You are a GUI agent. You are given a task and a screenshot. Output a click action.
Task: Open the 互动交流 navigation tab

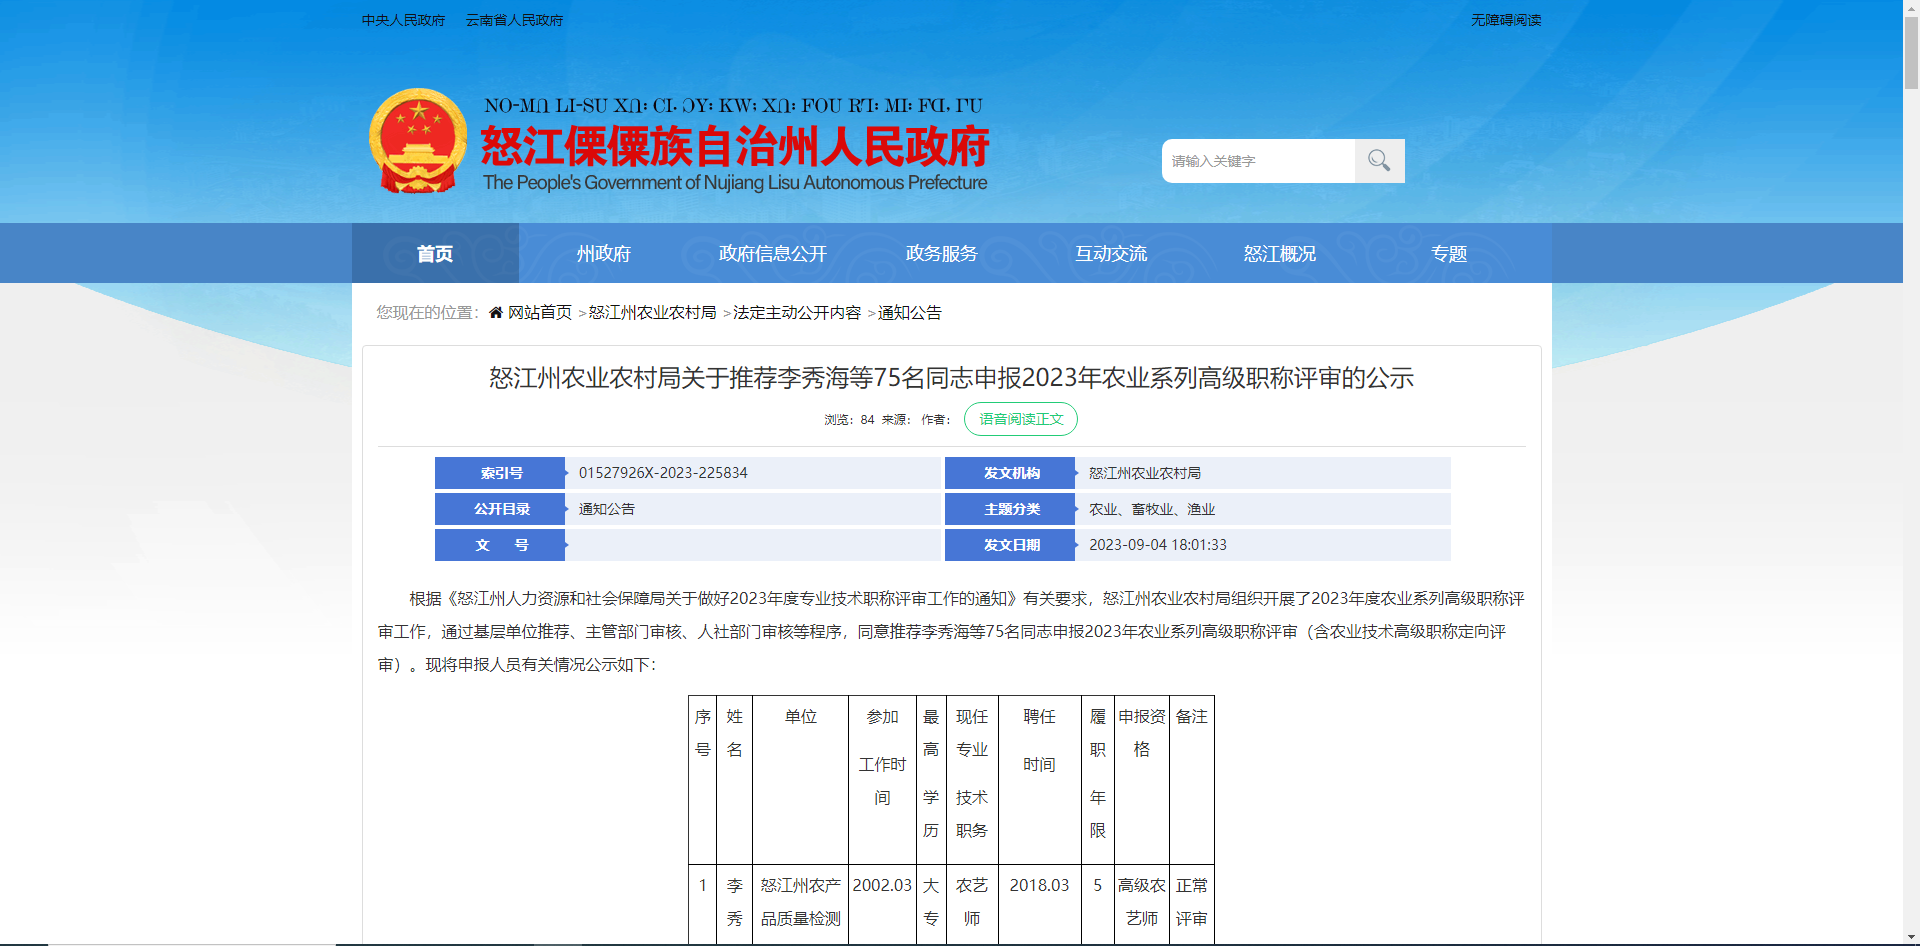(x=1111, y=254)
